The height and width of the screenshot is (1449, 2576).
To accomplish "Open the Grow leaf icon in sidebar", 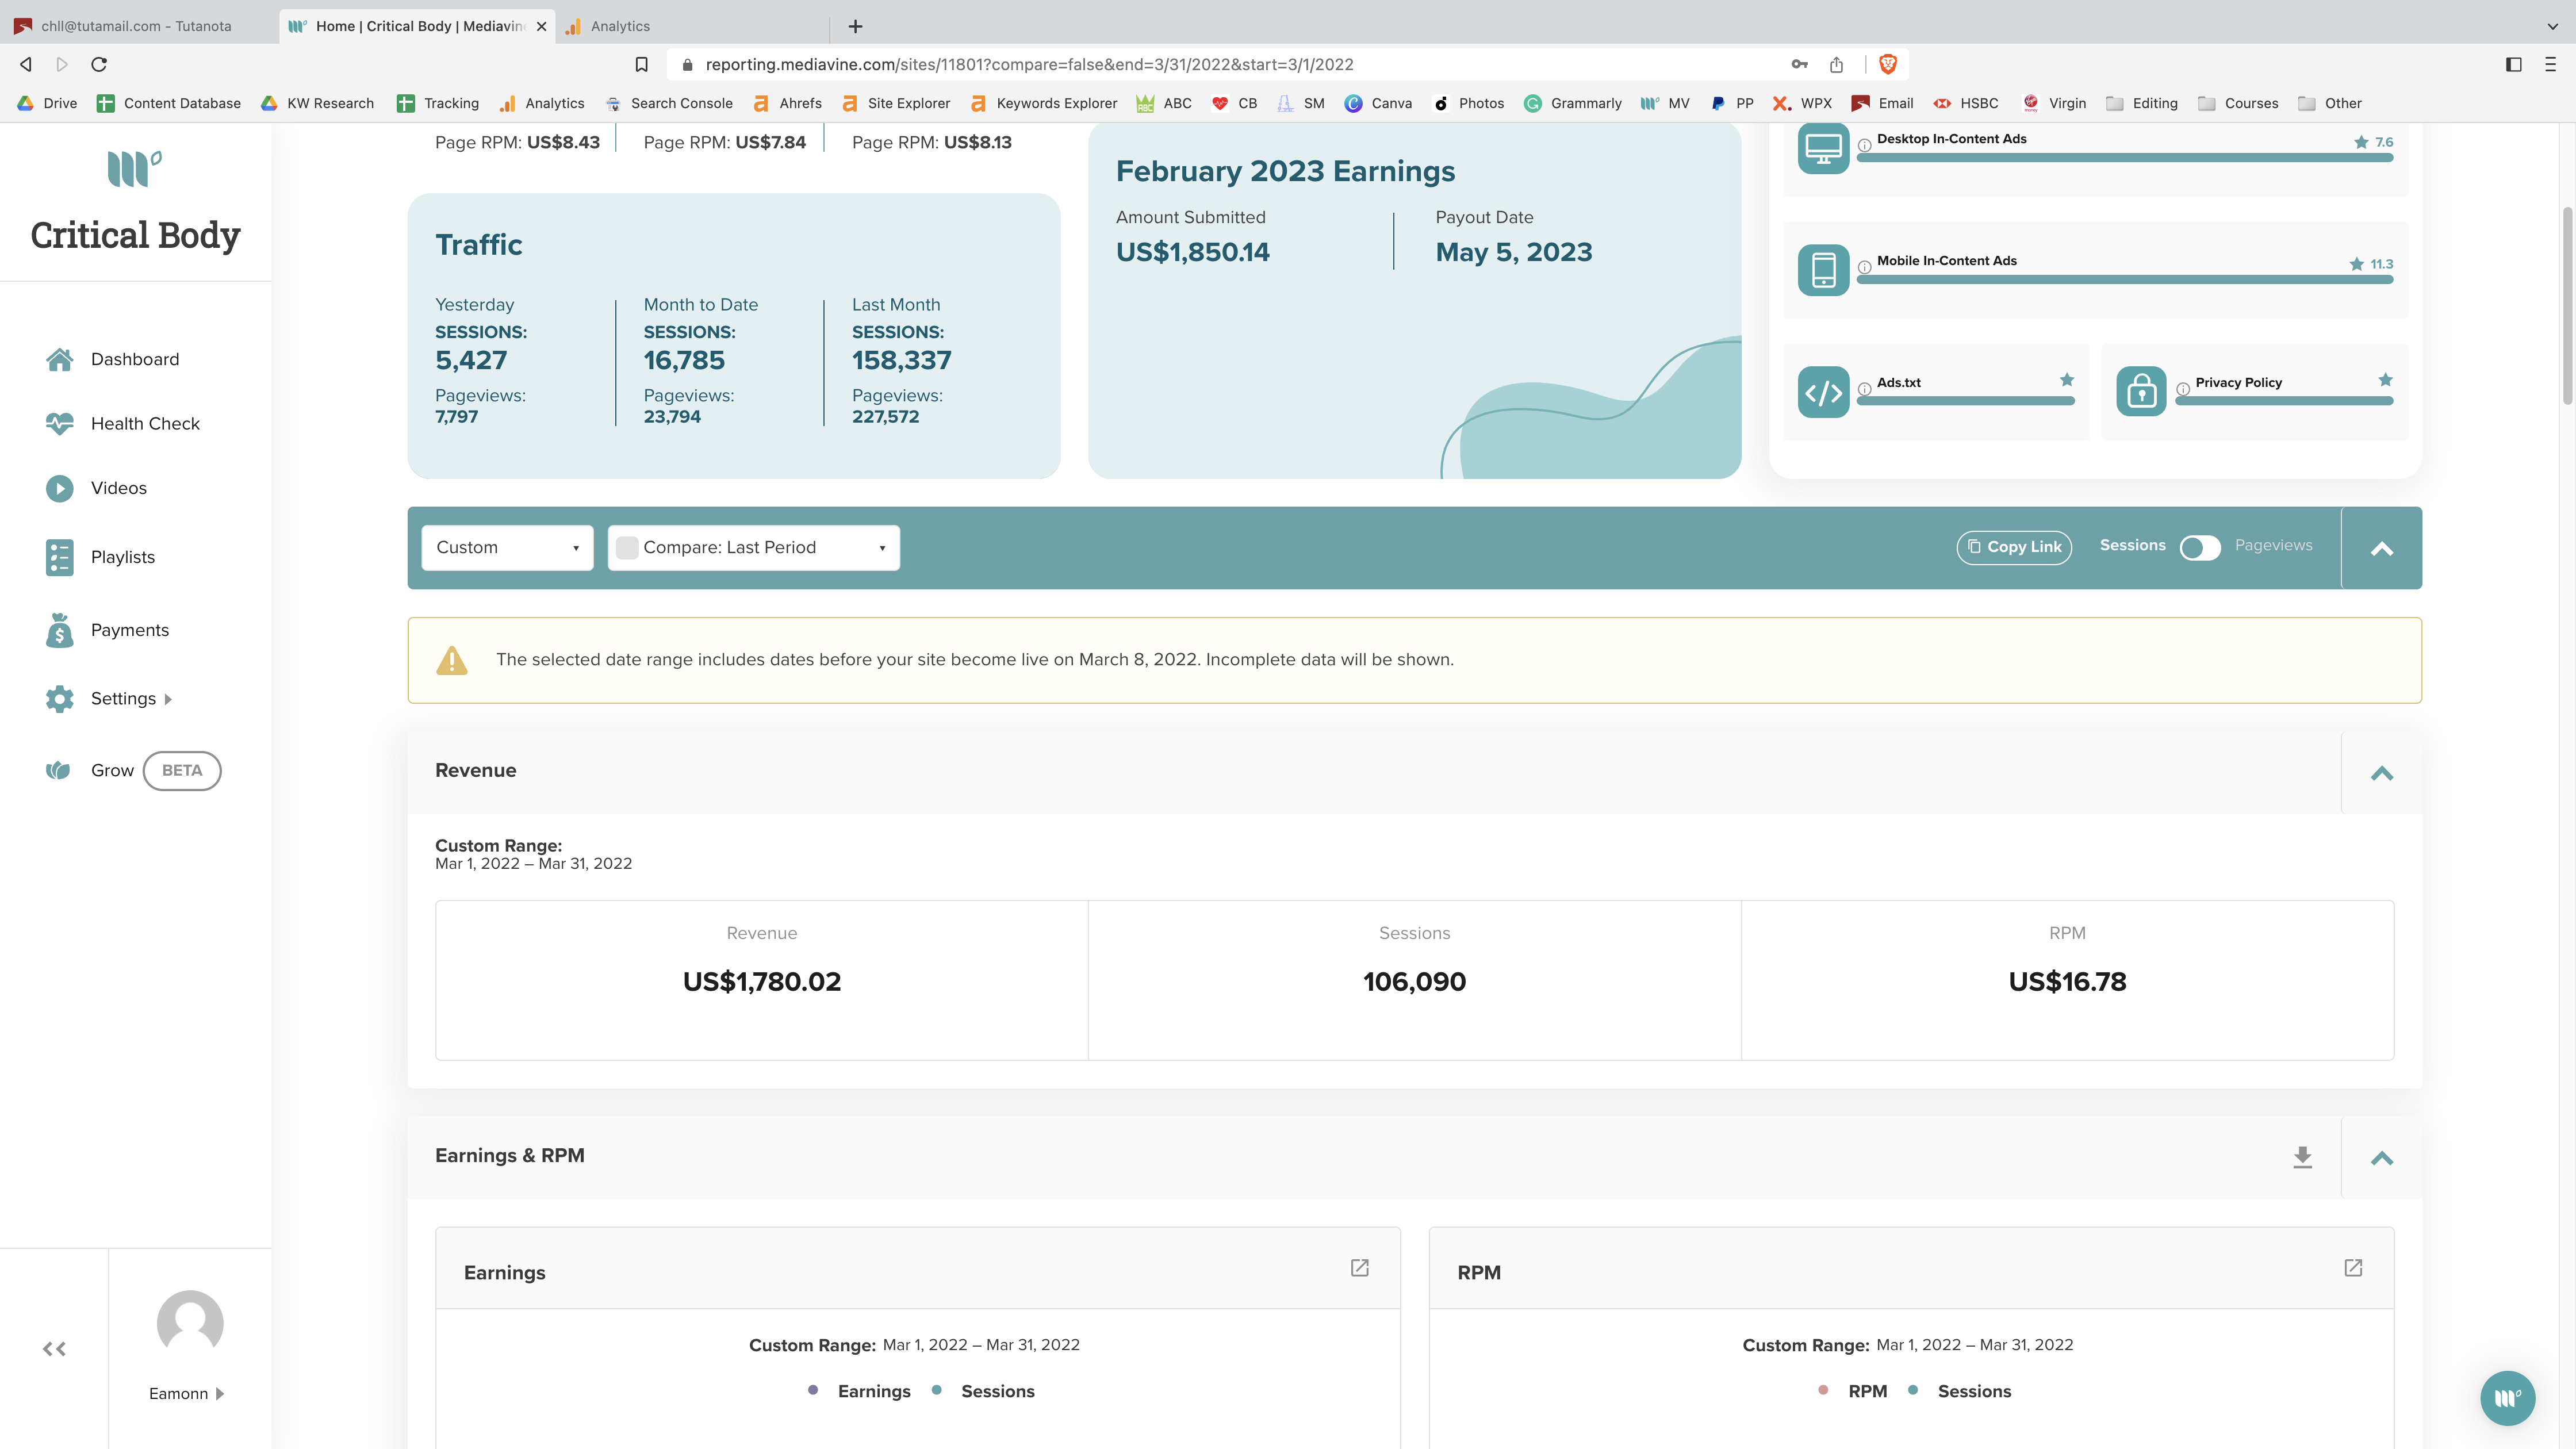I will point(59,770).
